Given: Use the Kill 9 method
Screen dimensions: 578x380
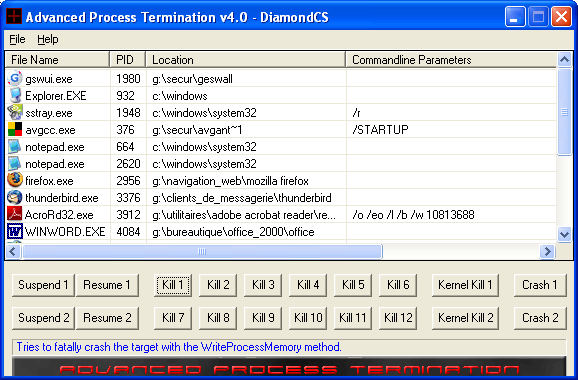Looking at the screenshot, I should [263, 318].
